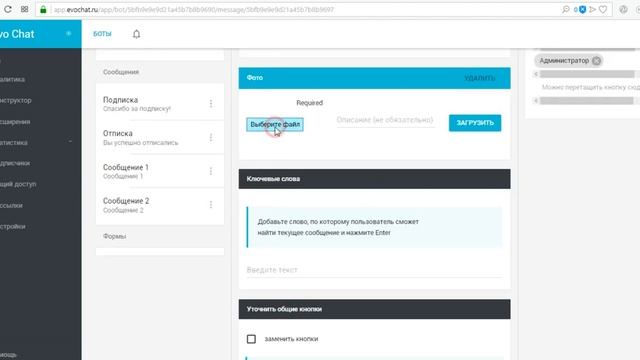
Task: Click the Evo Chat logo
Action: pyautogui.click(x=17, y=34)
